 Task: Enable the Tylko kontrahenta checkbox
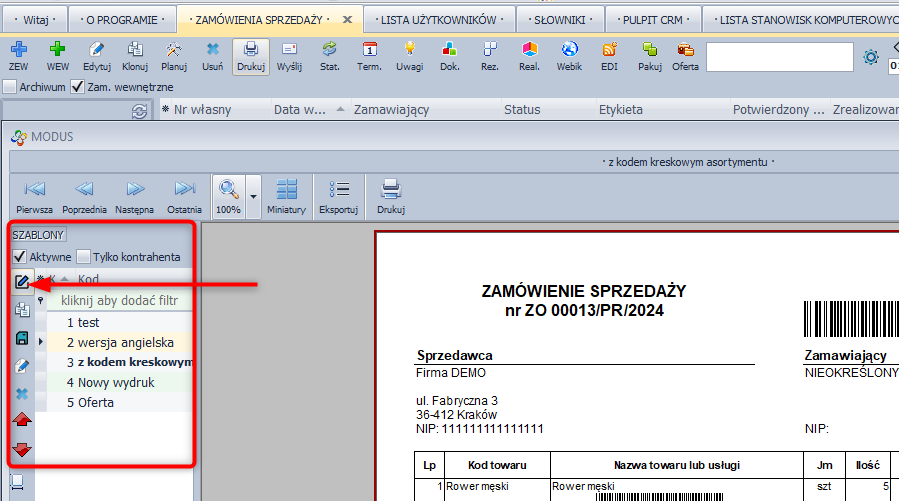coord(83,256)
